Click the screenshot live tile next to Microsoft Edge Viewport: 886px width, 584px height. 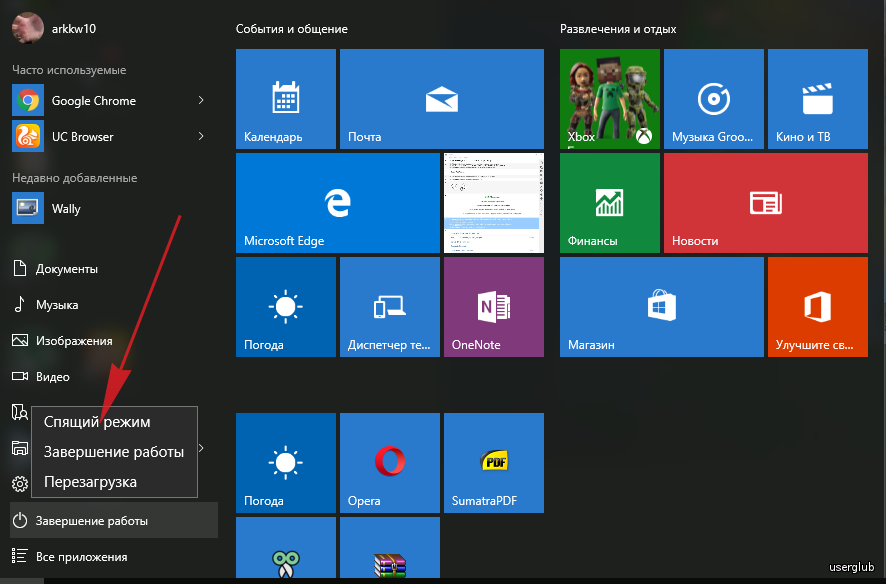(x=494, y=203)
